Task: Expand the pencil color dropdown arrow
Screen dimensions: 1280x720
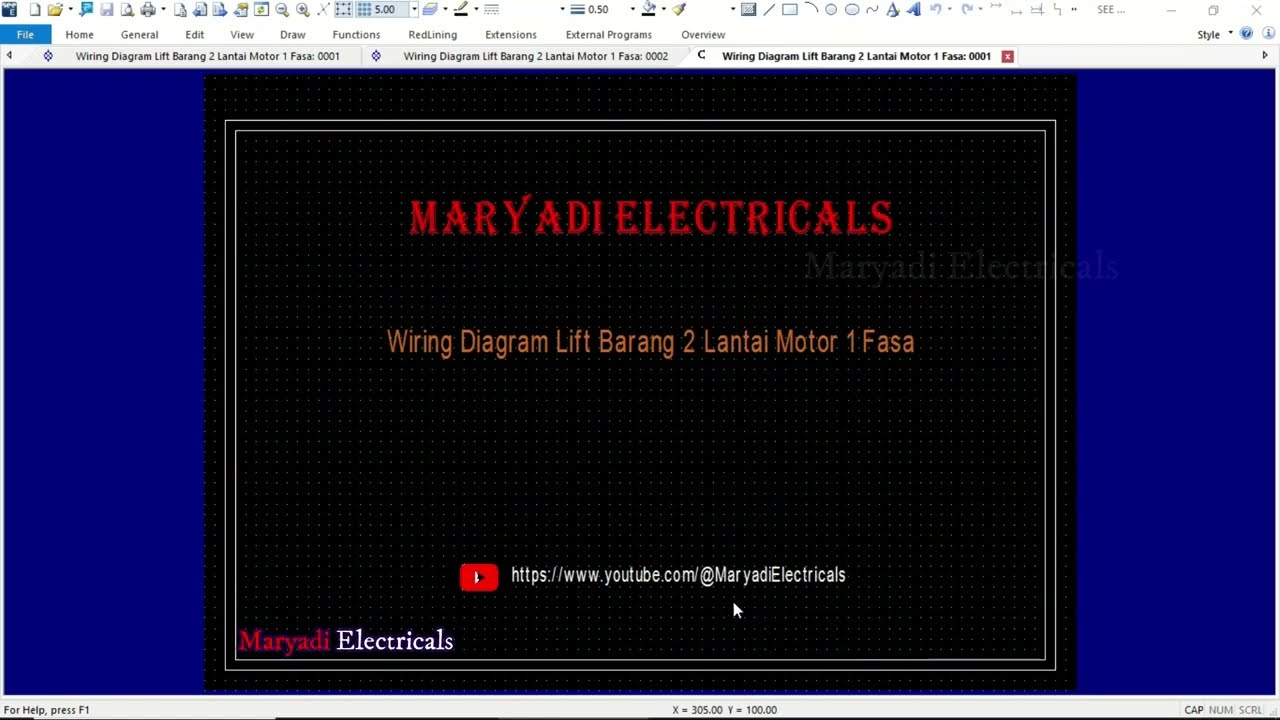Action: pyautogui.click(x=476, y=9)
